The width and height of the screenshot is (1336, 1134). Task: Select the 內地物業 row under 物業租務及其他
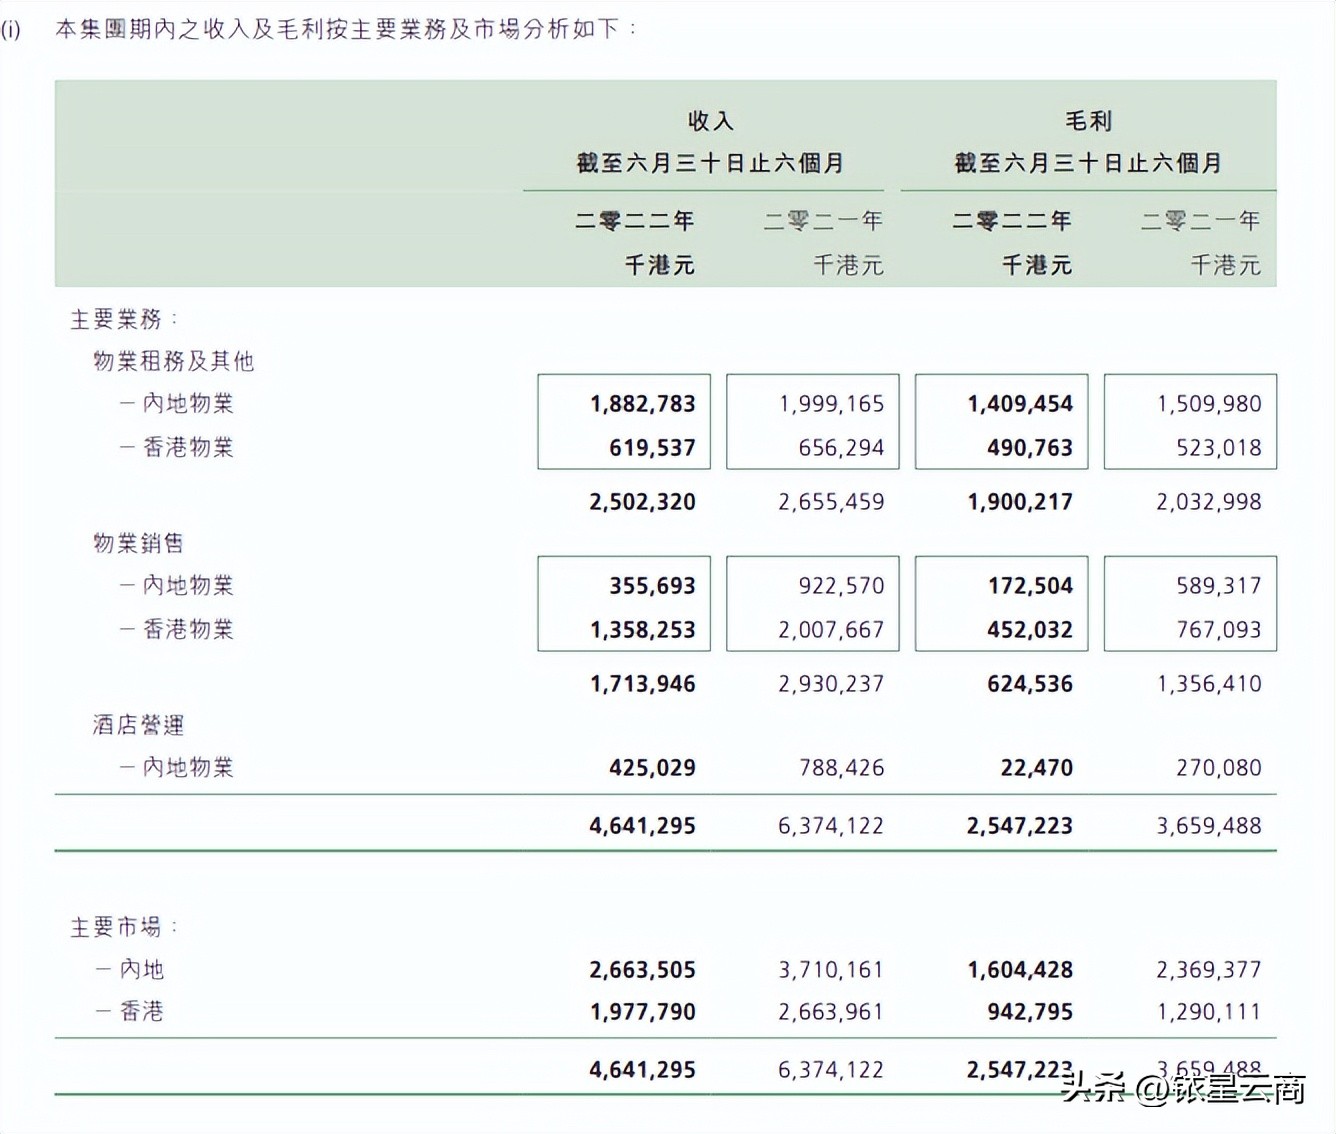coord(180,403)
